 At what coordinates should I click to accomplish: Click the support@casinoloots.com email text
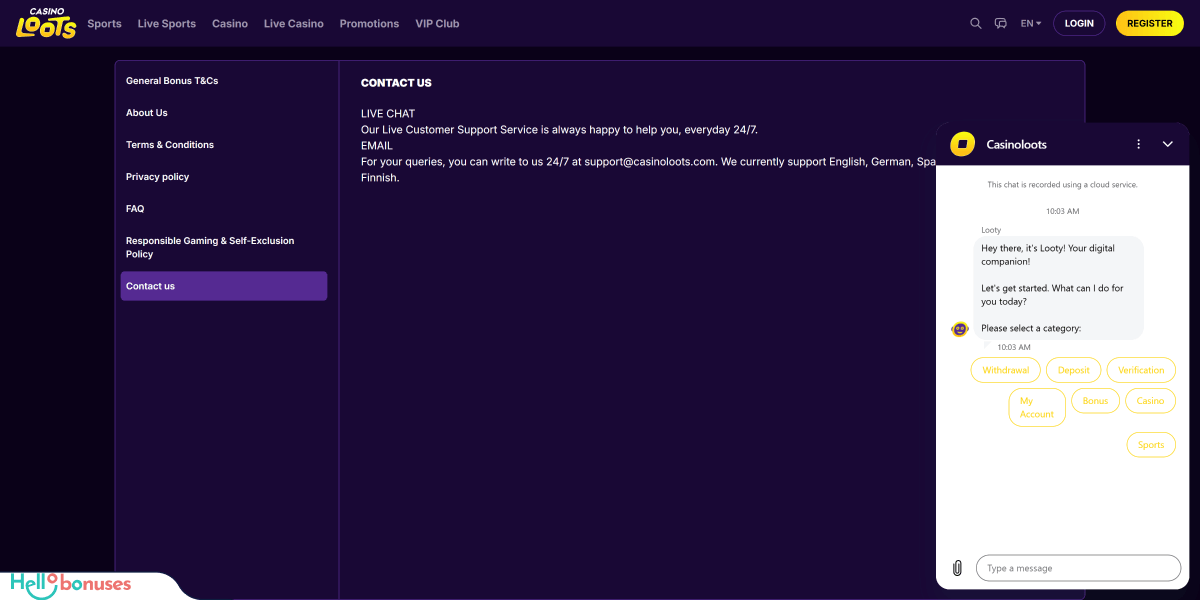(x=651, y=161)
